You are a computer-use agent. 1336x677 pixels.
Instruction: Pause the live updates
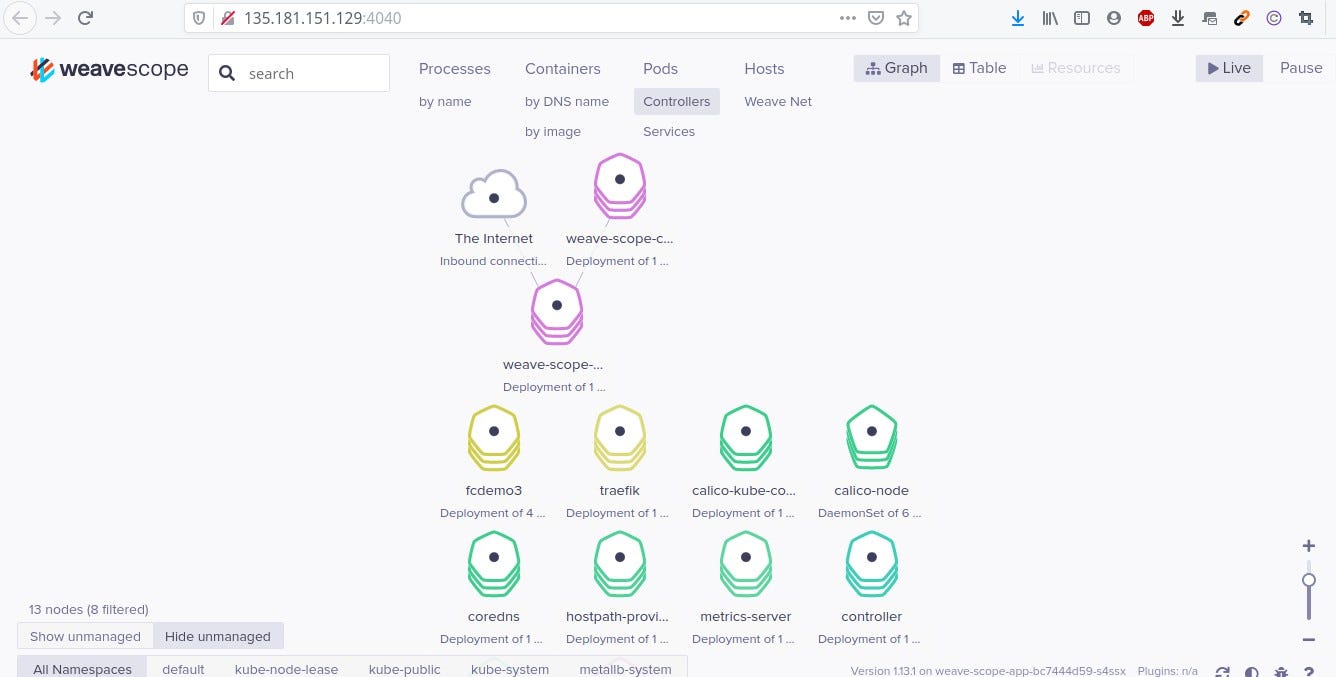tap(1301, 68)
